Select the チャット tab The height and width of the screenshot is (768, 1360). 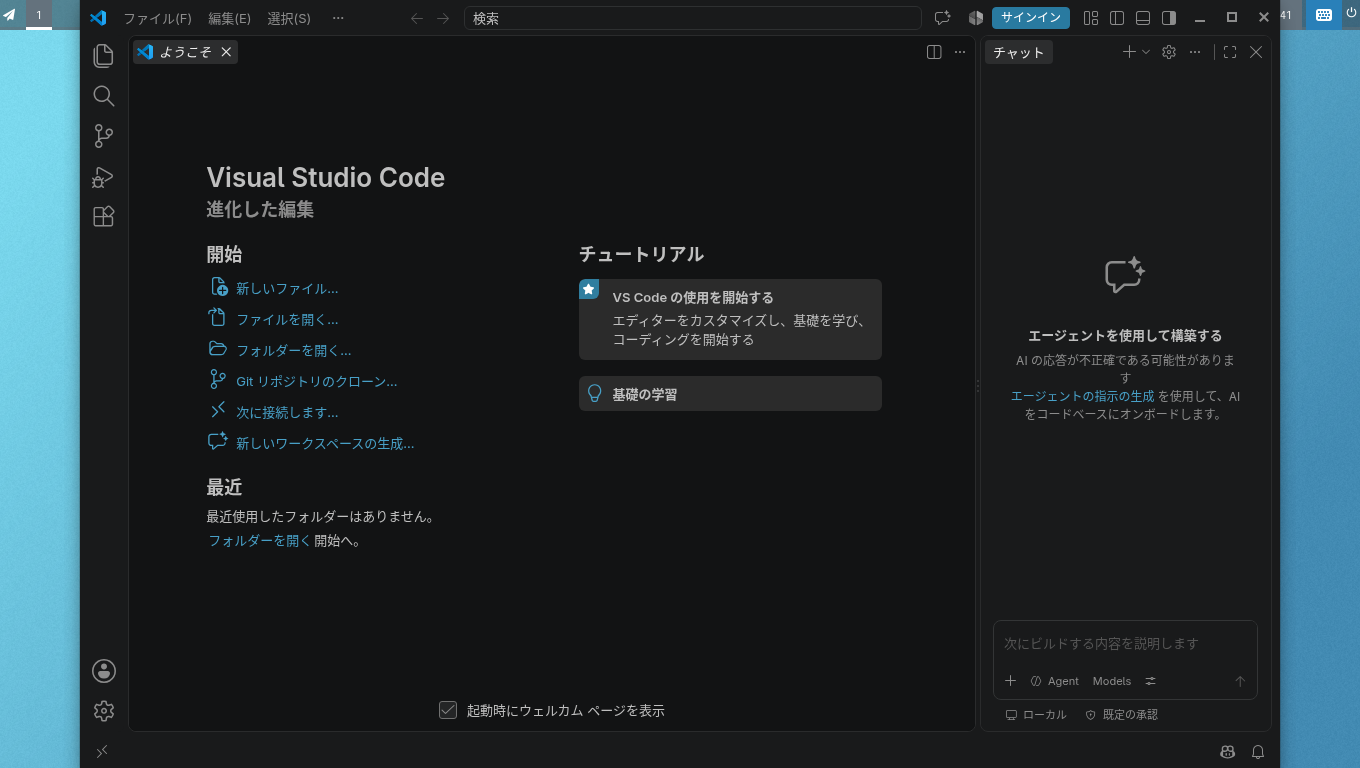1019,52
